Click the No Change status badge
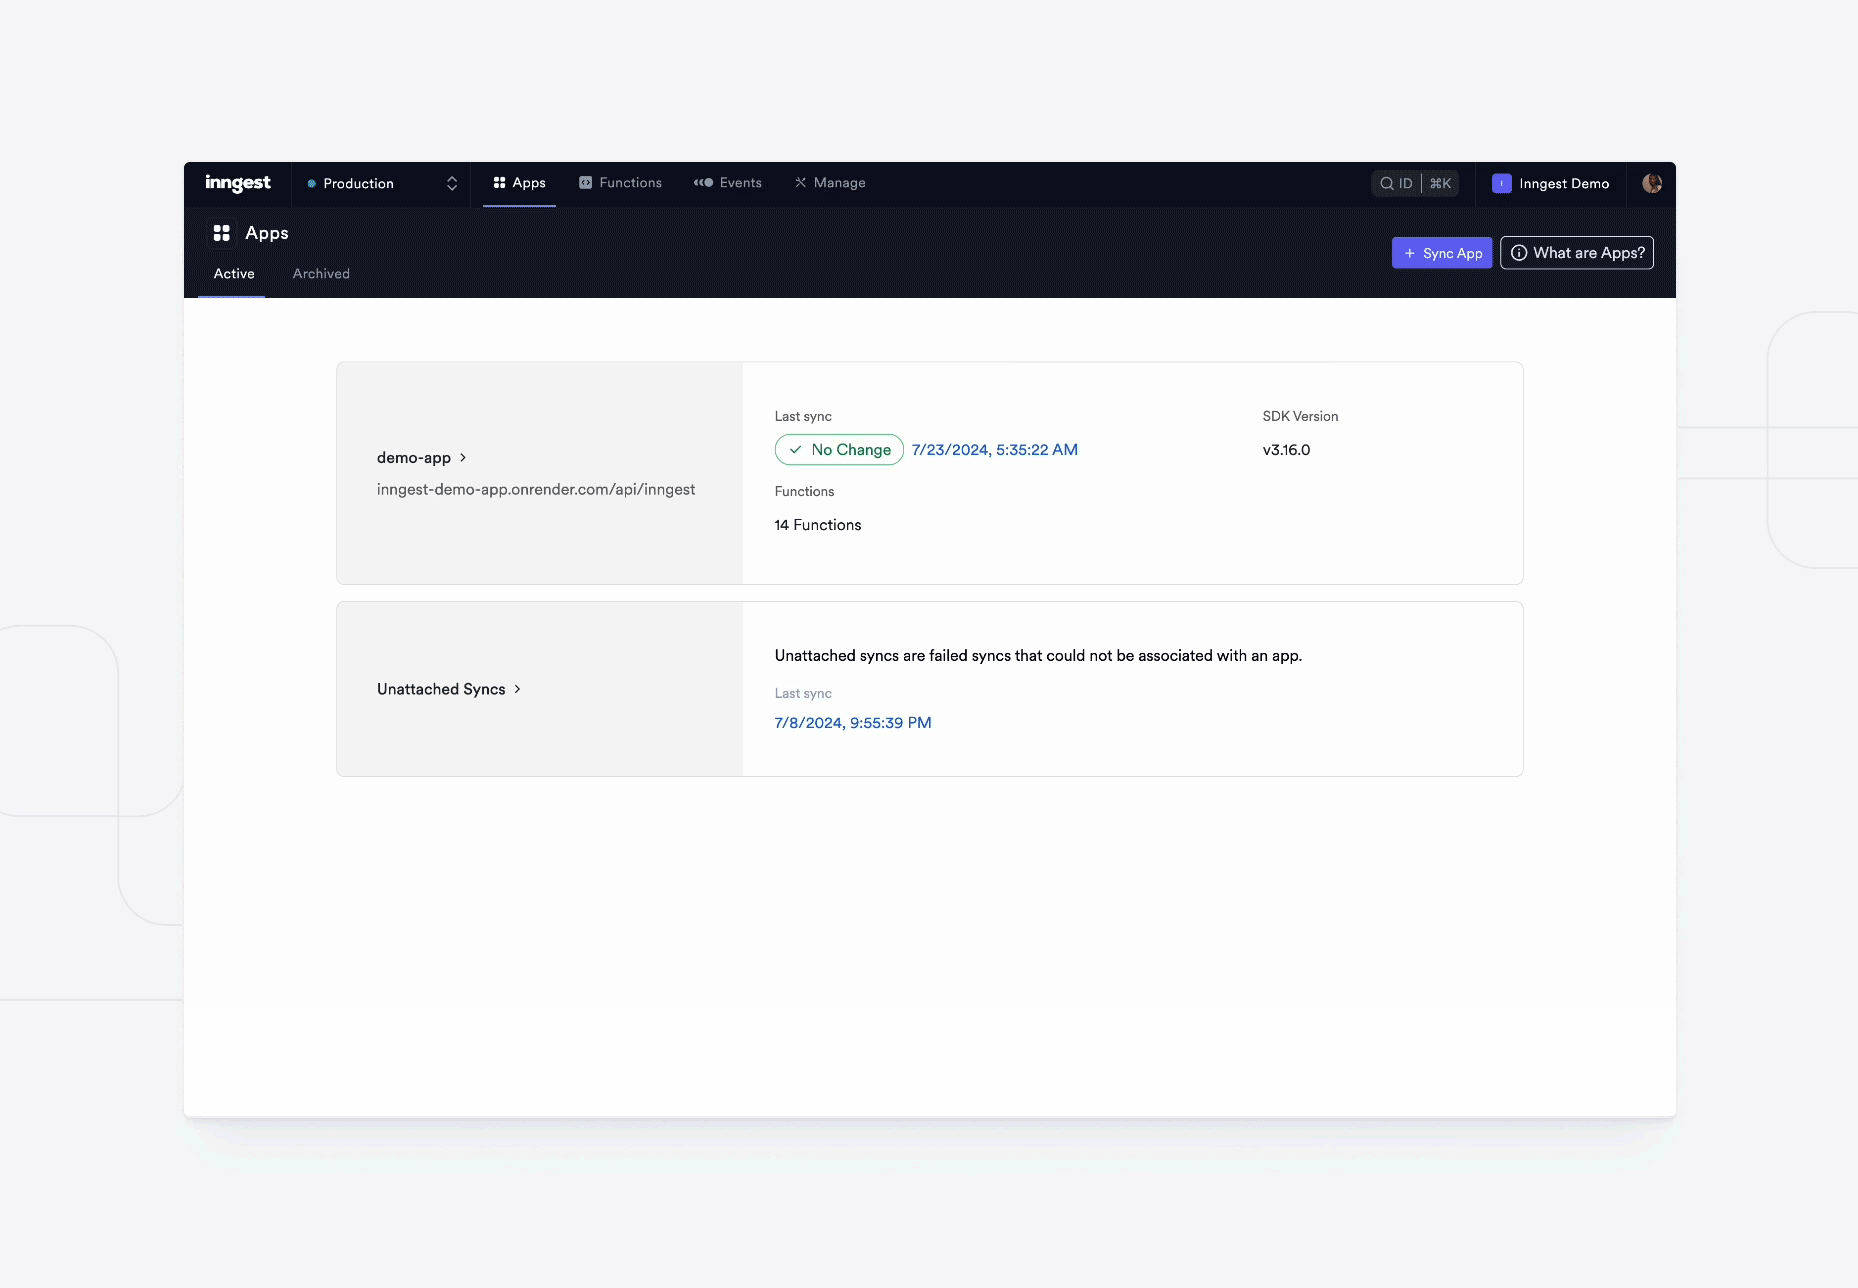Screen dimensions: 1858x1288 839,449
